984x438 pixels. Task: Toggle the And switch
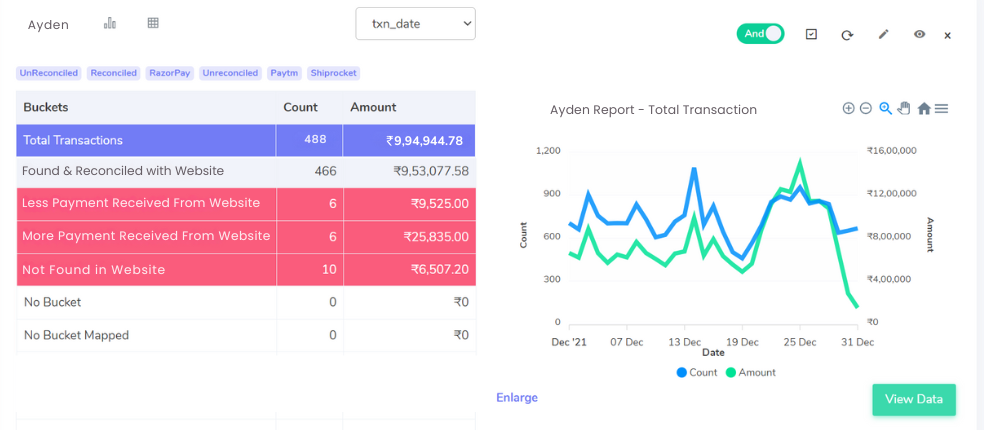pos(761,34)
